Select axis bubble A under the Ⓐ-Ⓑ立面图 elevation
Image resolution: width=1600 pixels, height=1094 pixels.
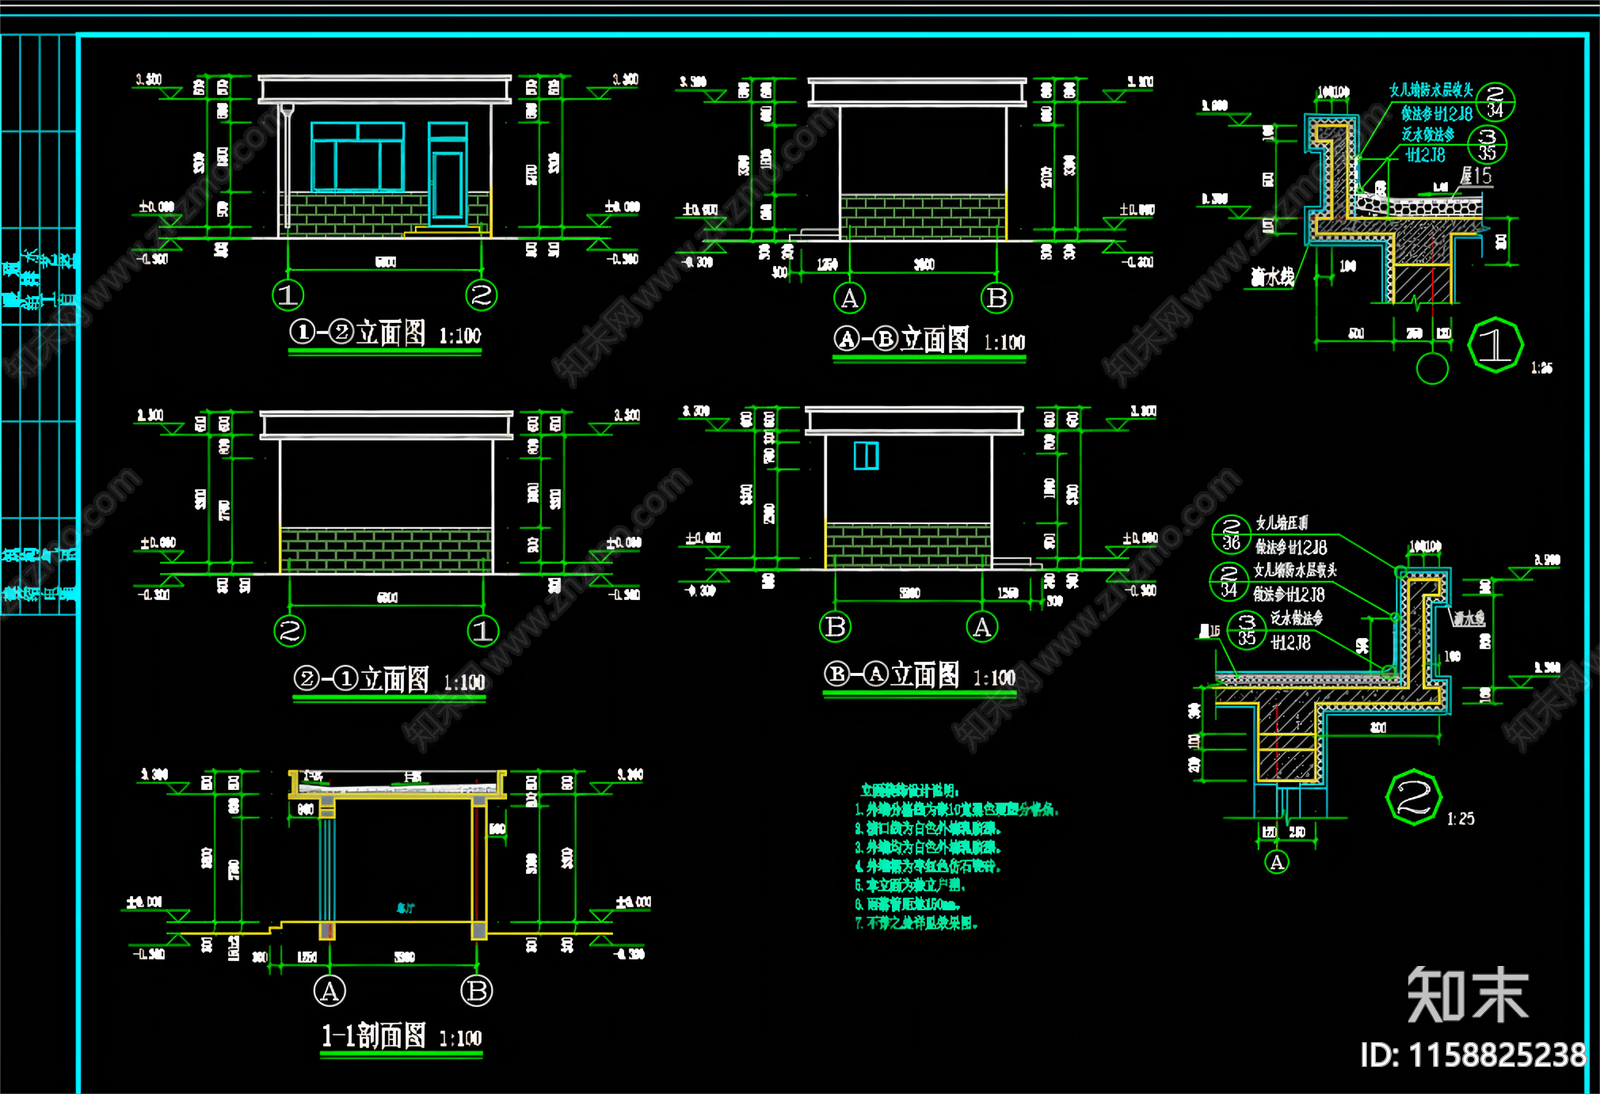849,298
